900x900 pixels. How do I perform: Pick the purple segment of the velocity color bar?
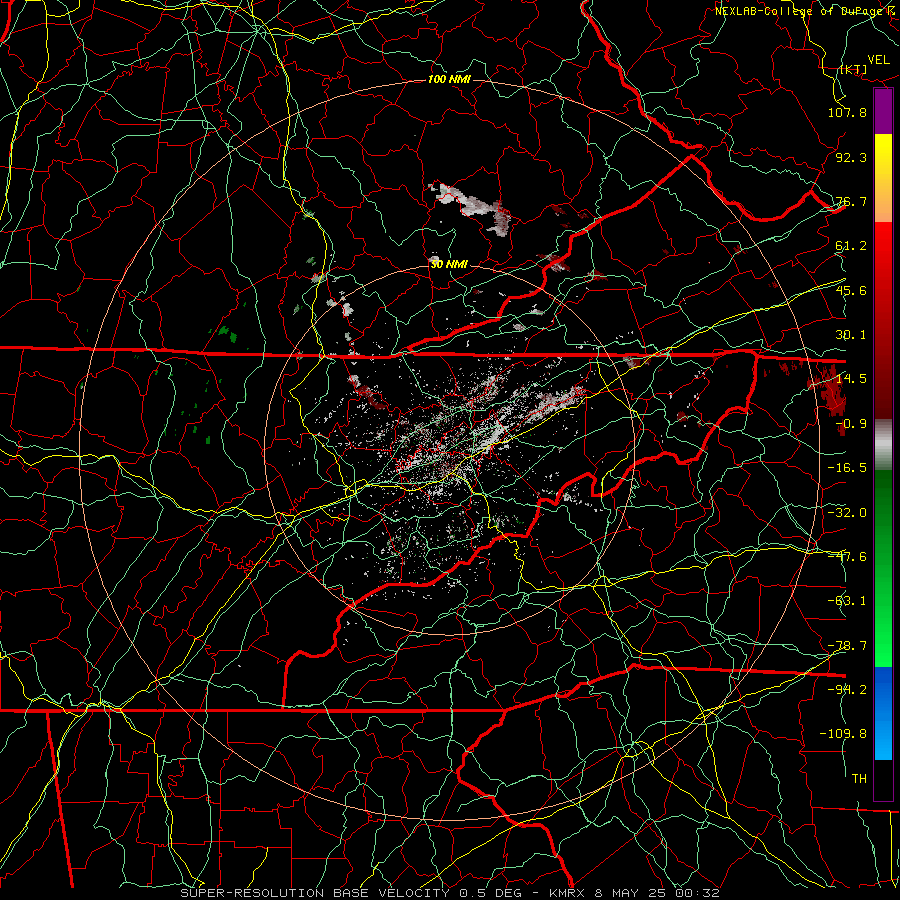pyautogui.click(x=883, y=111)
